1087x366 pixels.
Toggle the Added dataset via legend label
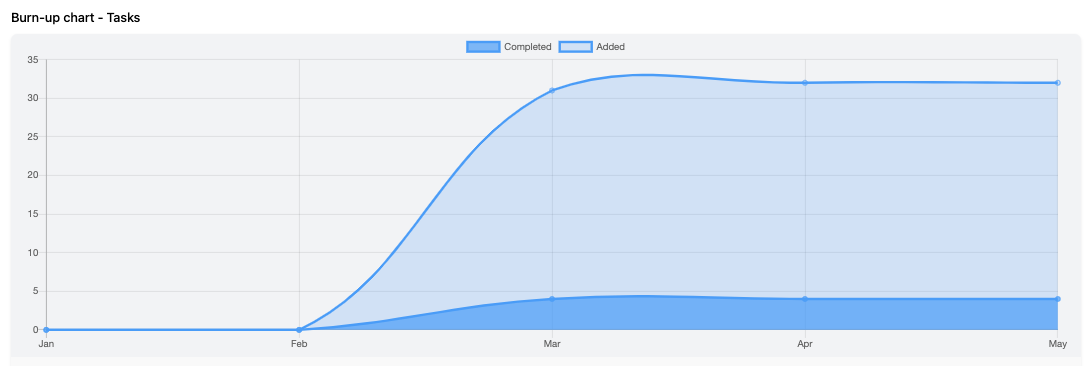(611, 47)
